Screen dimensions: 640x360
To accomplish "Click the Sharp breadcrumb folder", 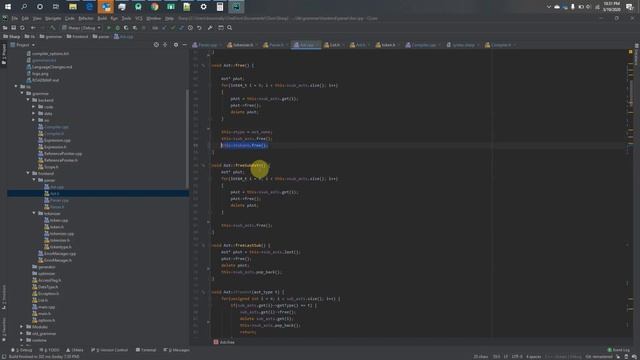I will (x=11, y=36).
